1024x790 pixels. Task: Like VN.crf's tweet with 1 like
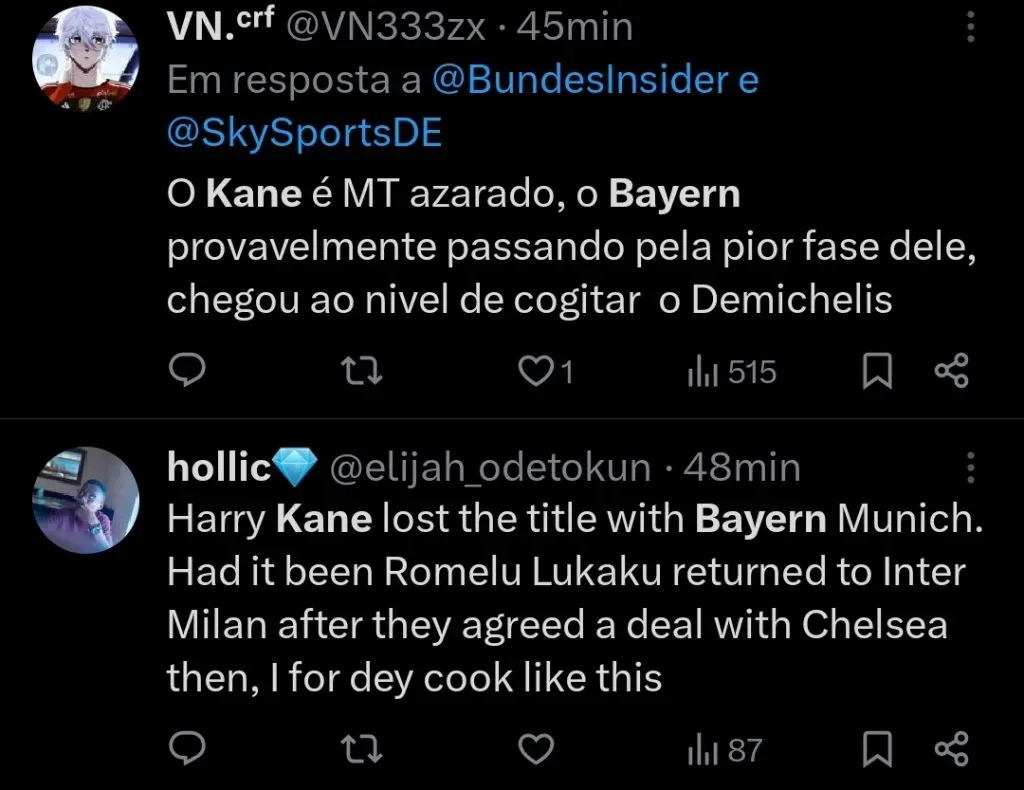538,373
